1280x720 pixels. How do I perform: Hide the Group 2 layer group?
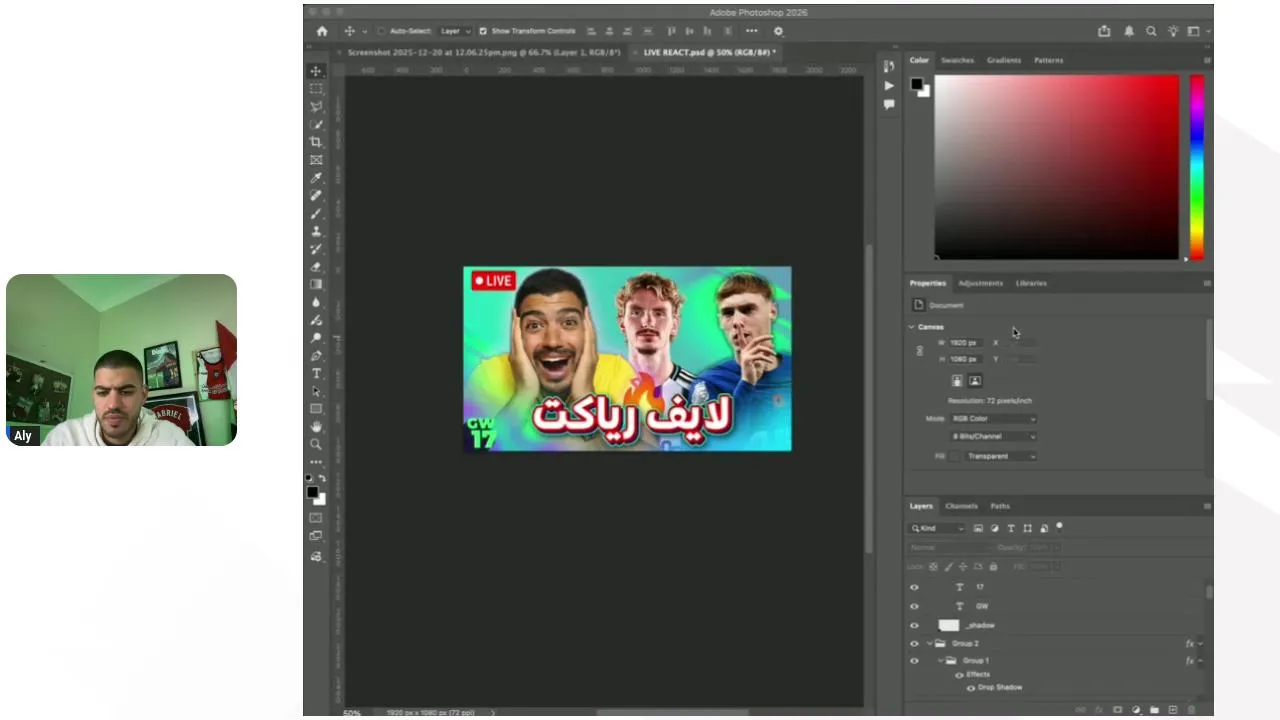[x=914, y=643]
